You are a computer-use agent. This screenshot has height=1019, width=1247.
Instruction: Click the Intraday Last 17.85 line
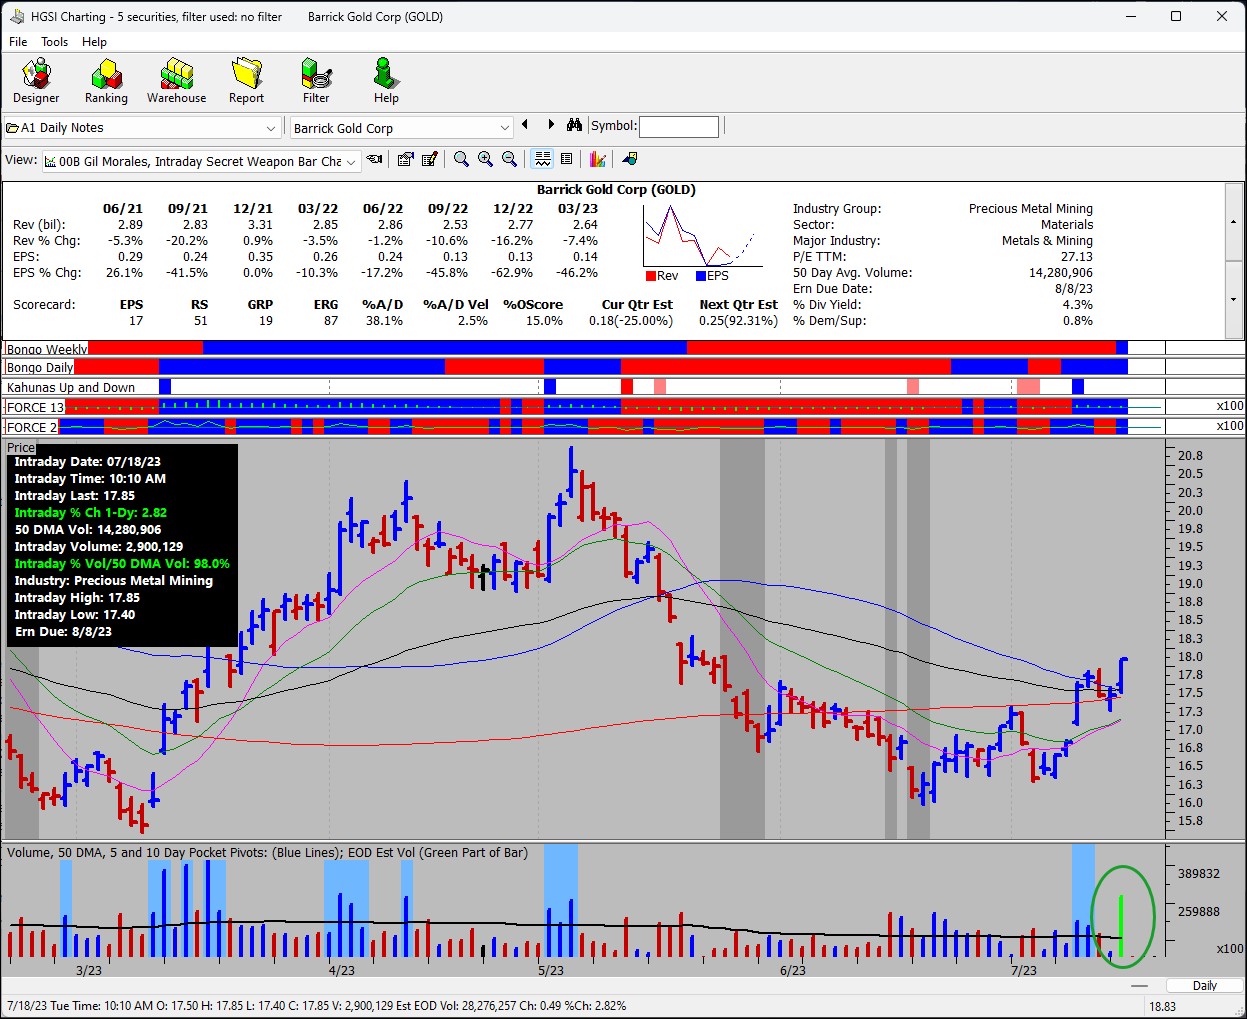coord(75,496)
